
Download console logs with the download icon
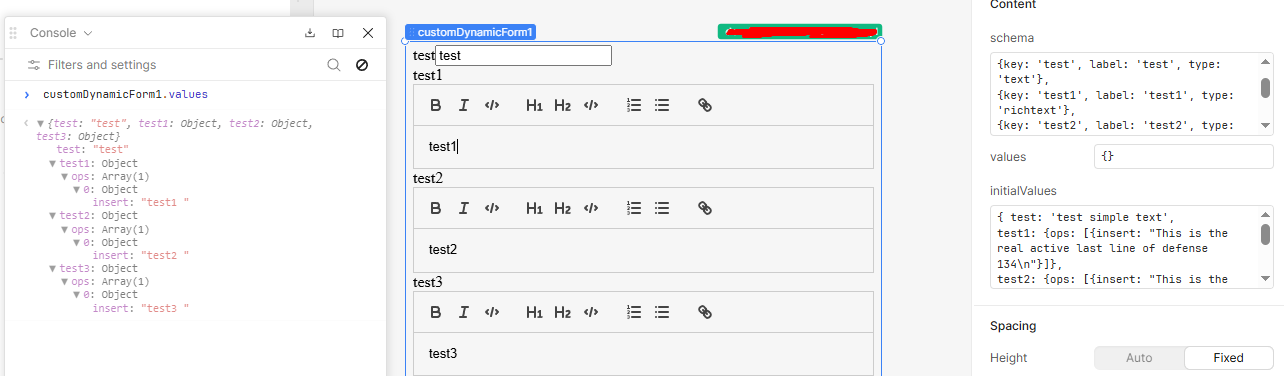(310, 33)
